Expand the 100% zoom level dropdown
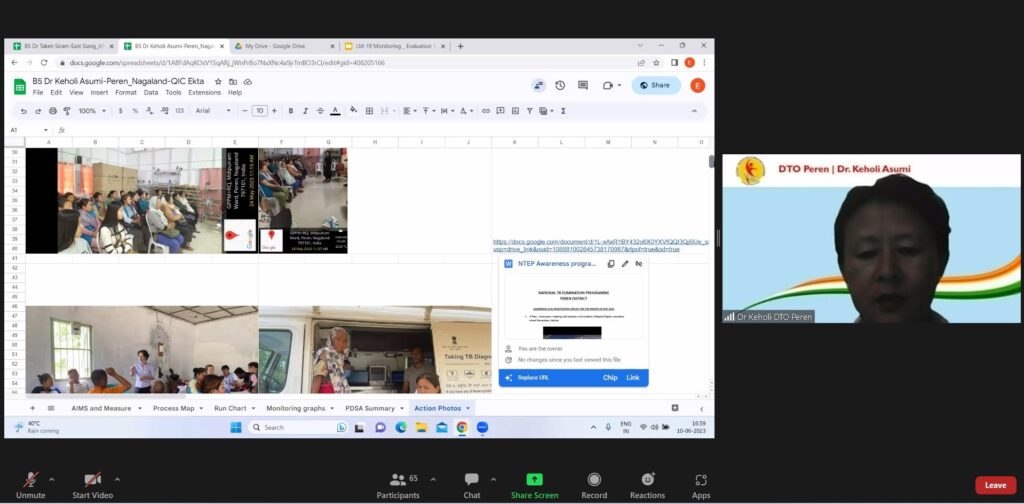The height and width of the screenshot is (504, 1024). pos(92,111)
